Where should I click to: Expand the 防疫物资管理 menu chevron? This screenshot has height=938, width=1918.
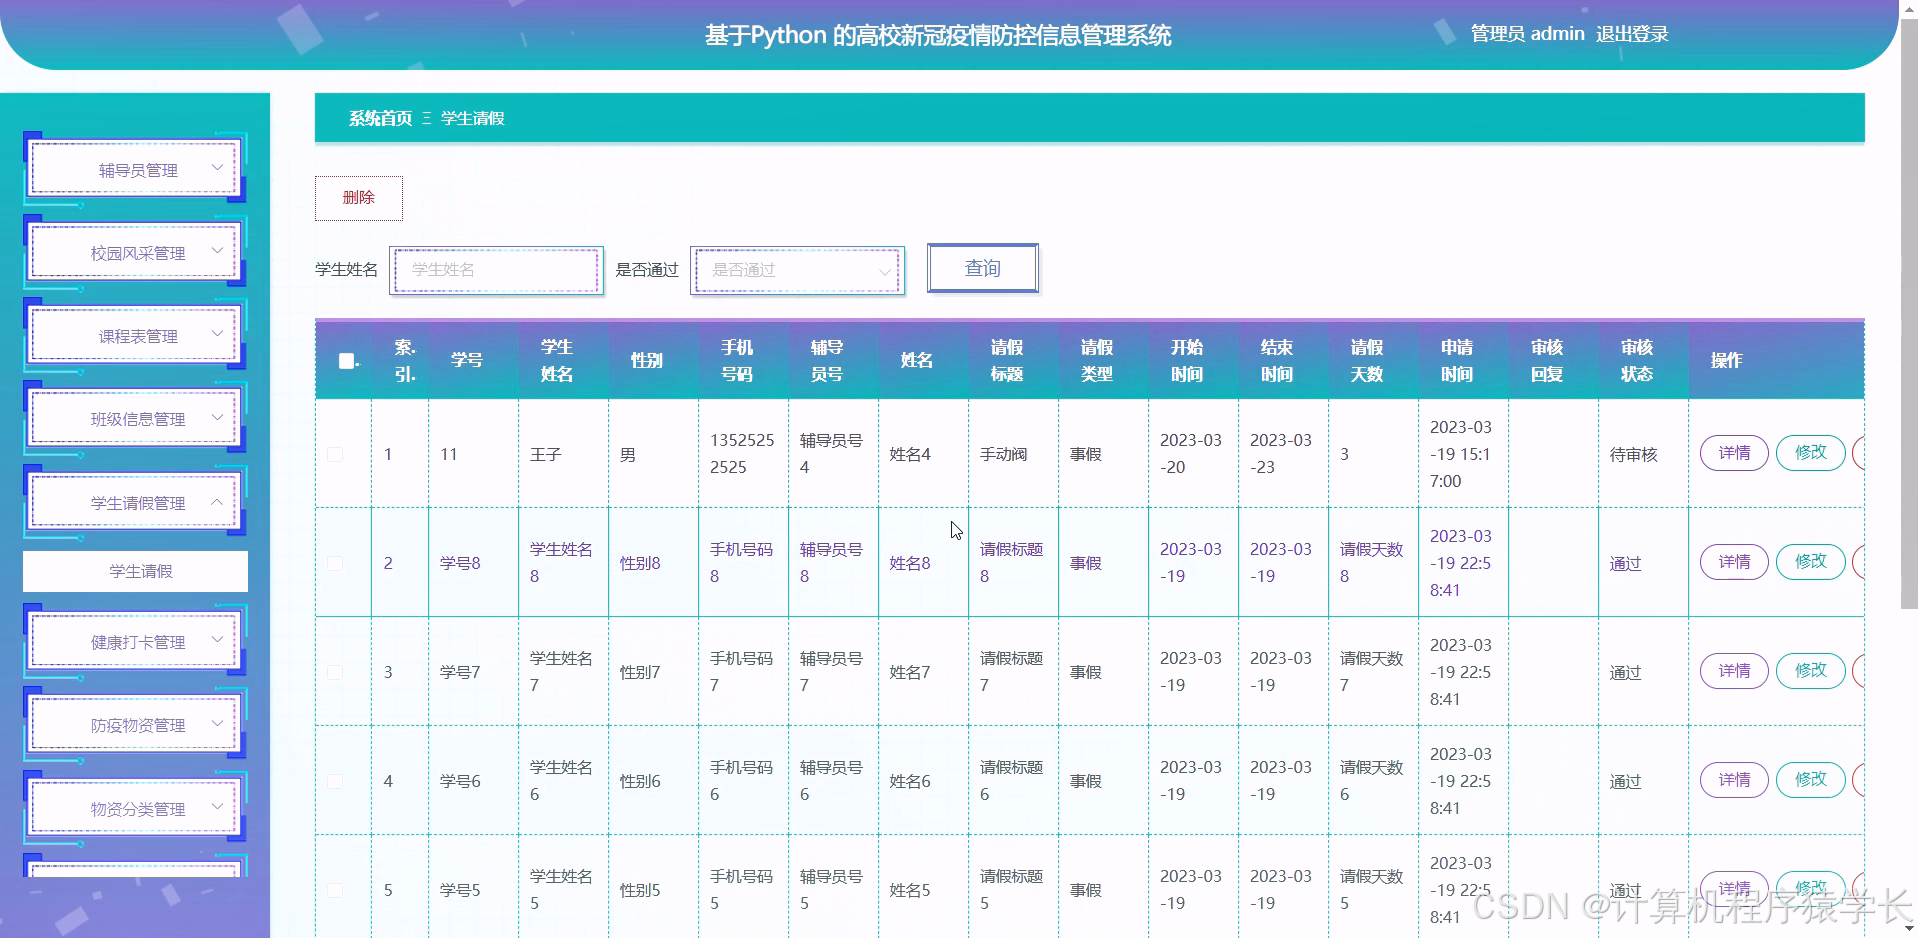(217, 723)
